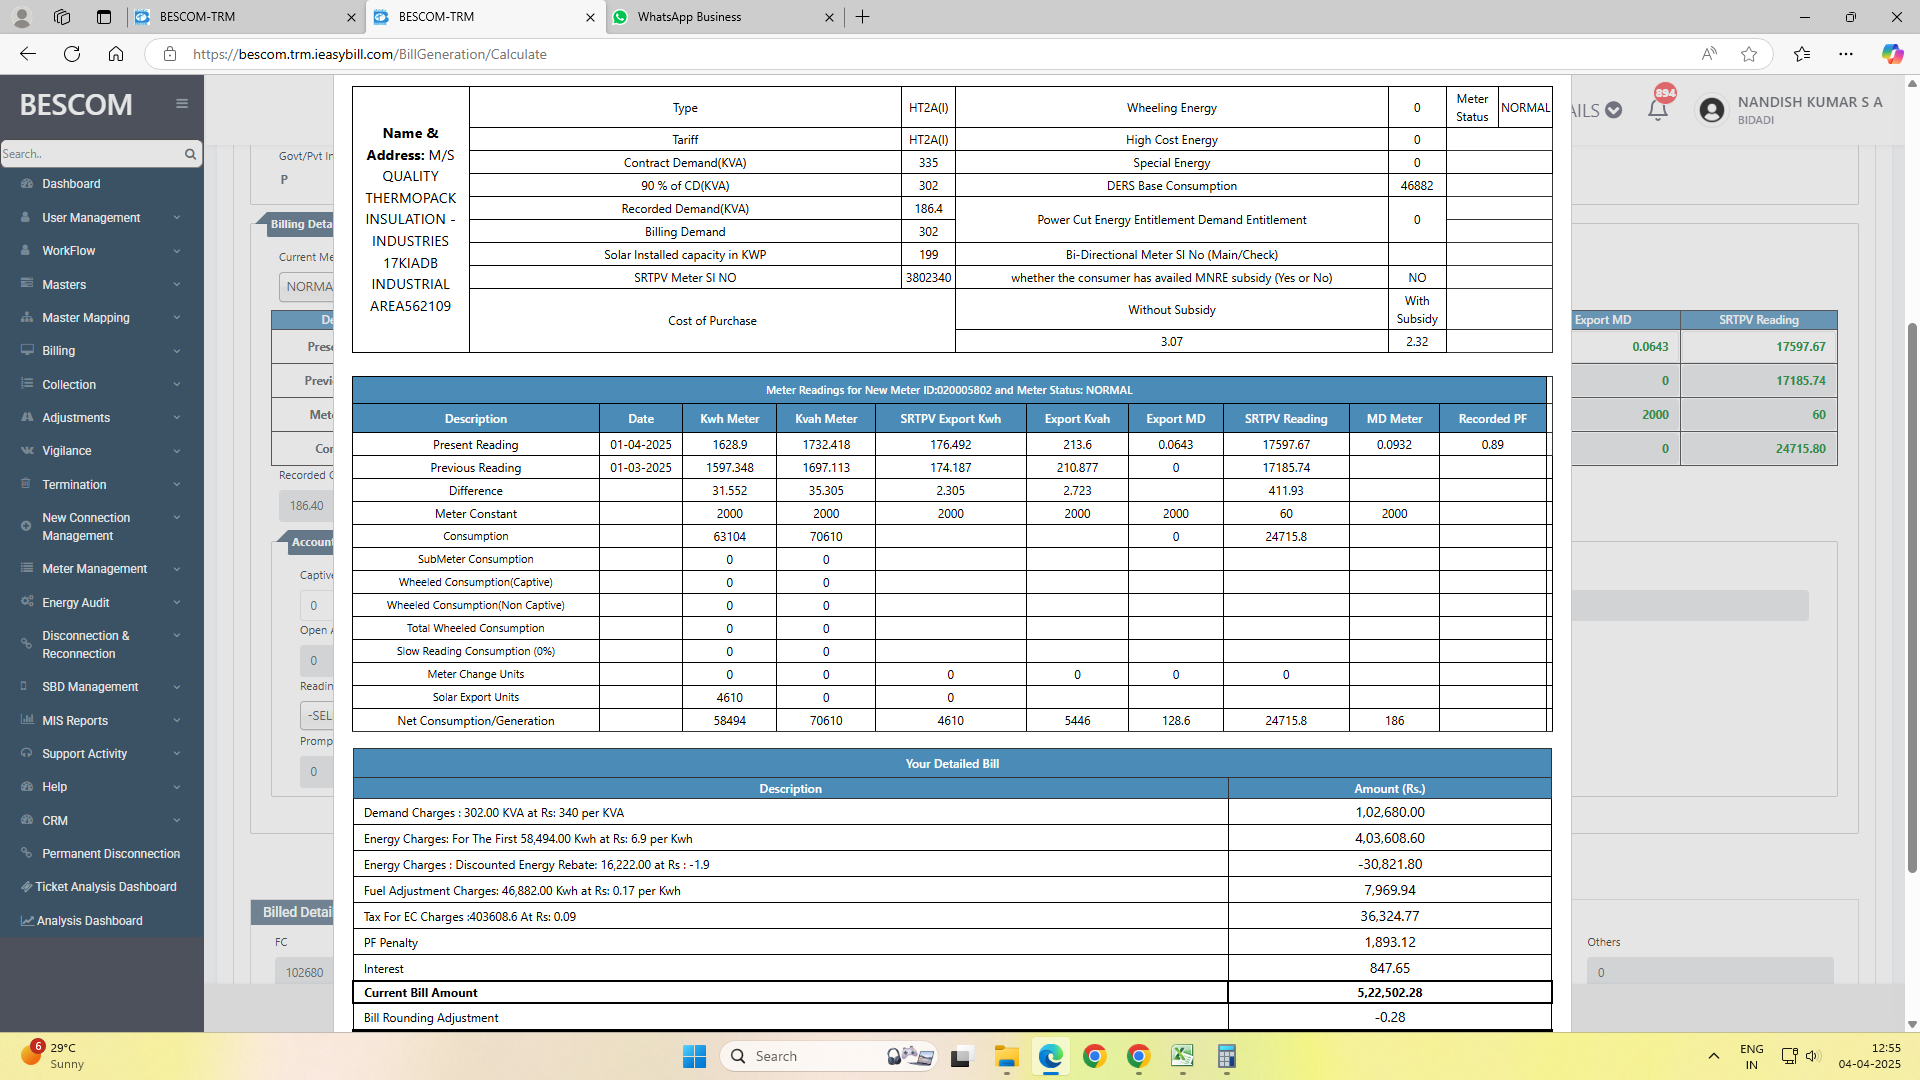Image resolution: width=1920 pixels, height=1080 pixels.
Task: Open the CRM sidebar menu
Action: tap(102, 821)
